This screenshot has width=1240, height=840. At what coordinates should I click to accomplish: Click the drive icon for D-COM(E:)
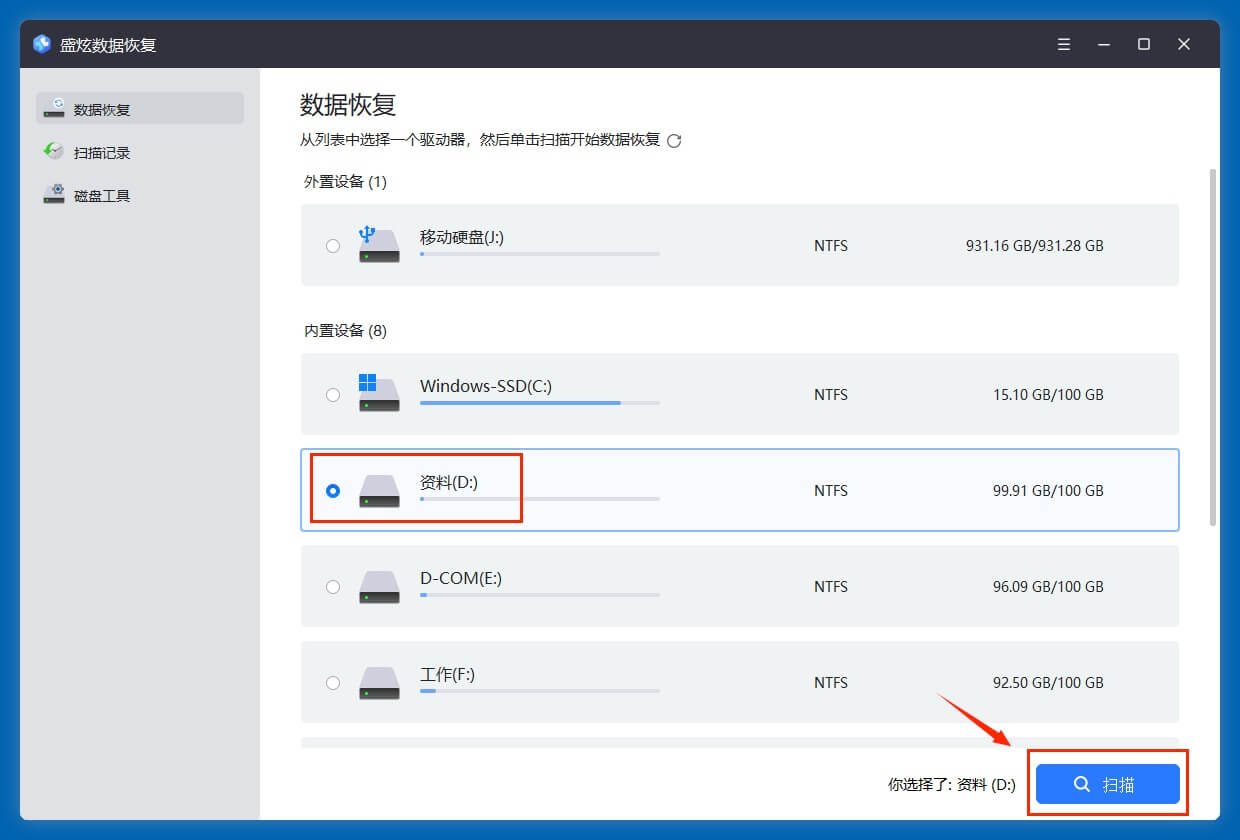[x=380, y=587]
